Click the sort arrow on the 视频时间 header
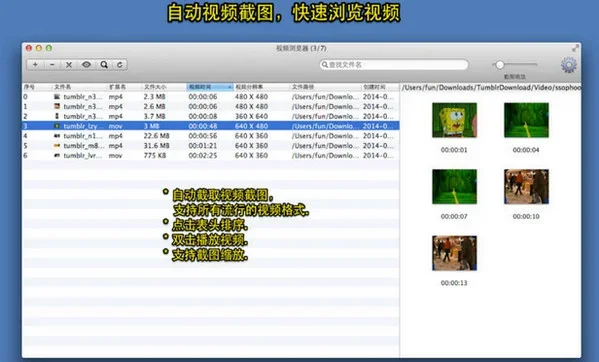This screenshot has width=599, height=362. coord(230,87)
